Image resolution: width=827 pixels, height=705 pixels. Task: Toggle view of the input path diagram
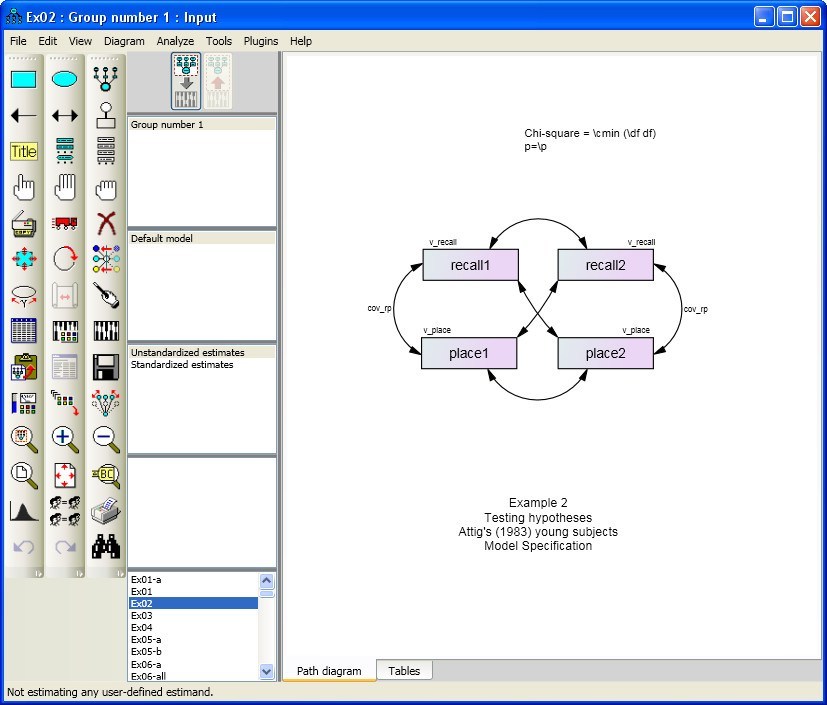click(186, 80)
